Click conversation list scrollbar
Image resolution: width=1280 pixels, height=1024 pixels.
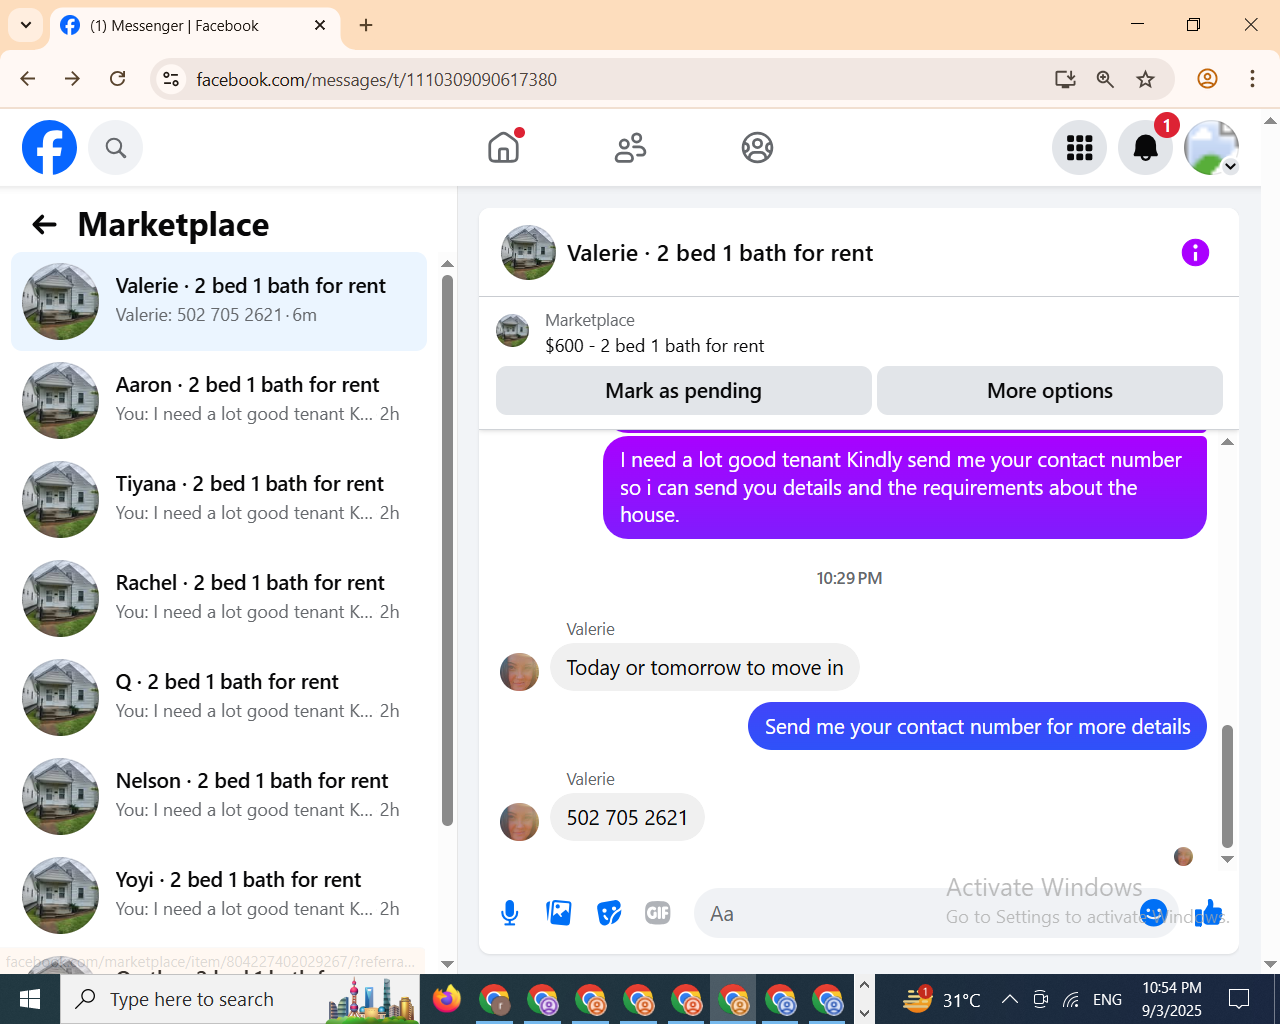[447, 550]
